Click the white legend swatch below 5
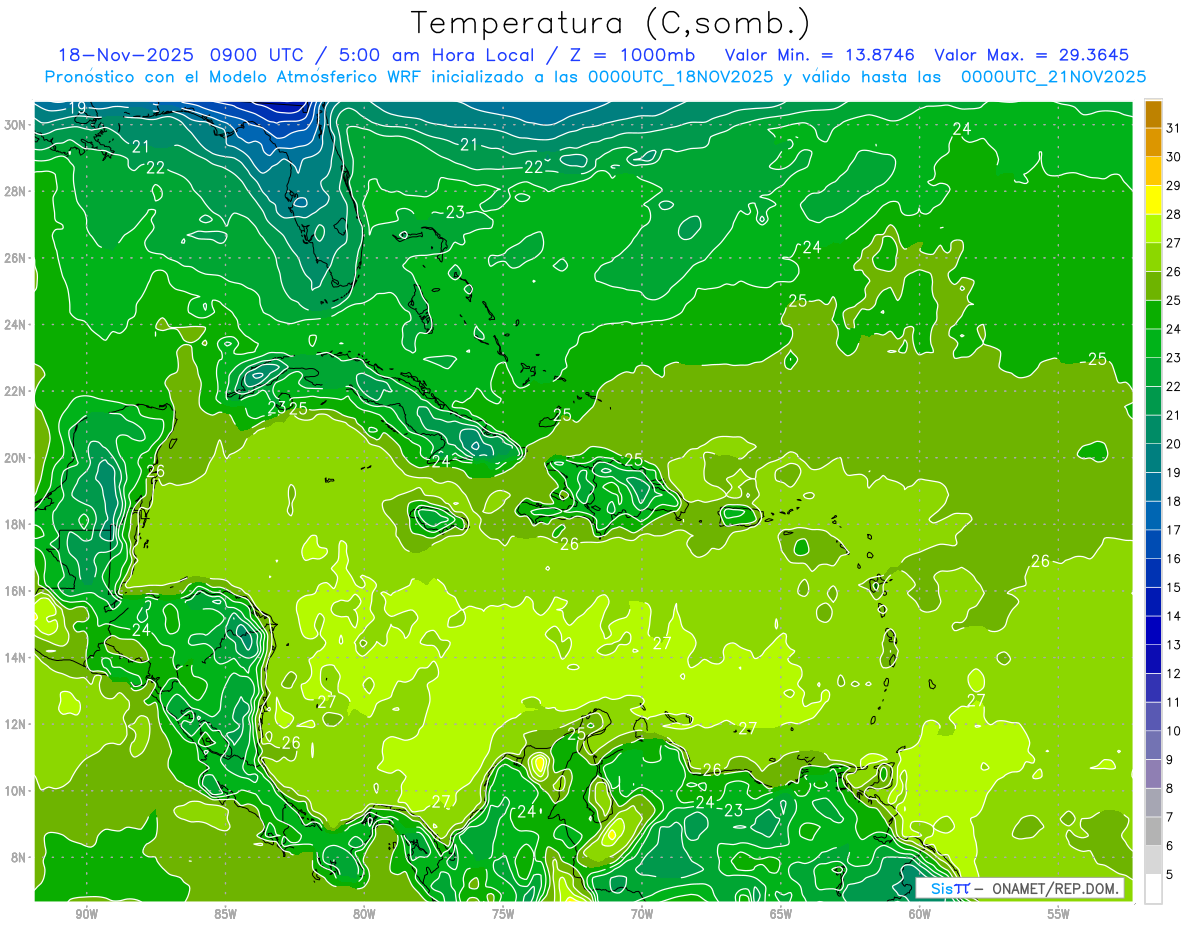 pos(1153,888)
